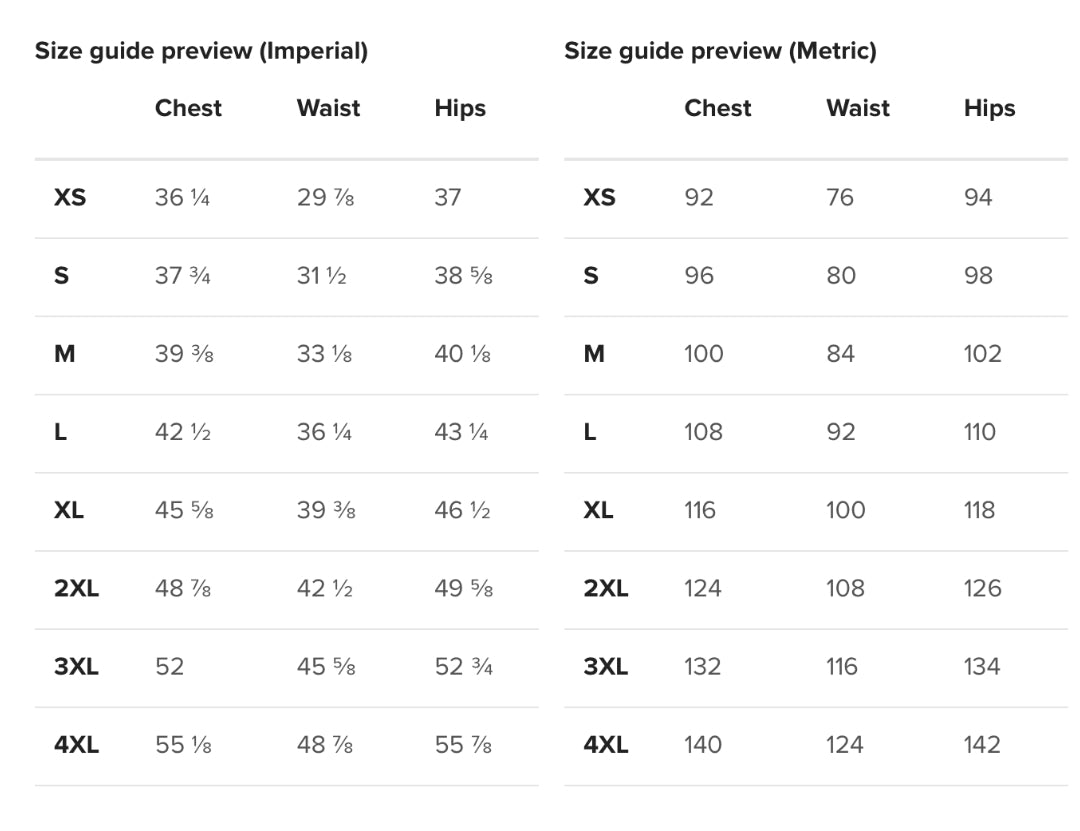Click the Imperial size guide preview heading
1080x831 pixels.
tap(201, 51)
